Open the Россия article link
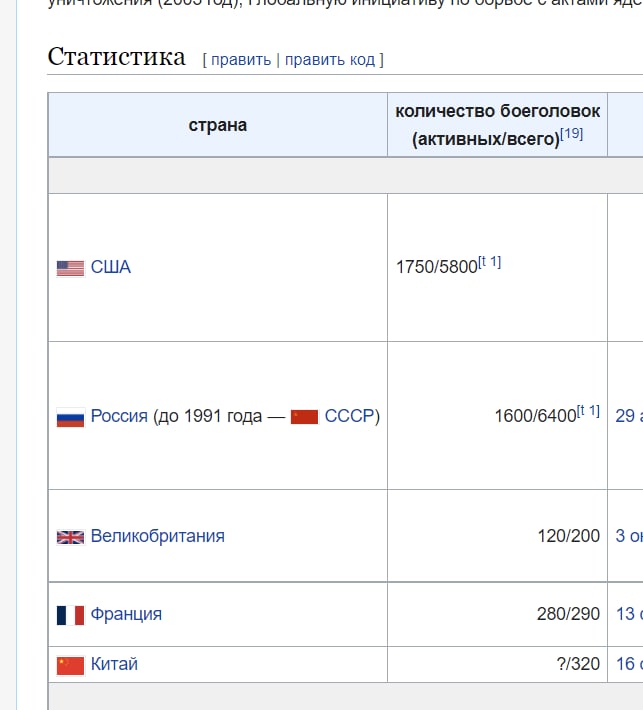The image size is (643, 710). coord(119,415)
